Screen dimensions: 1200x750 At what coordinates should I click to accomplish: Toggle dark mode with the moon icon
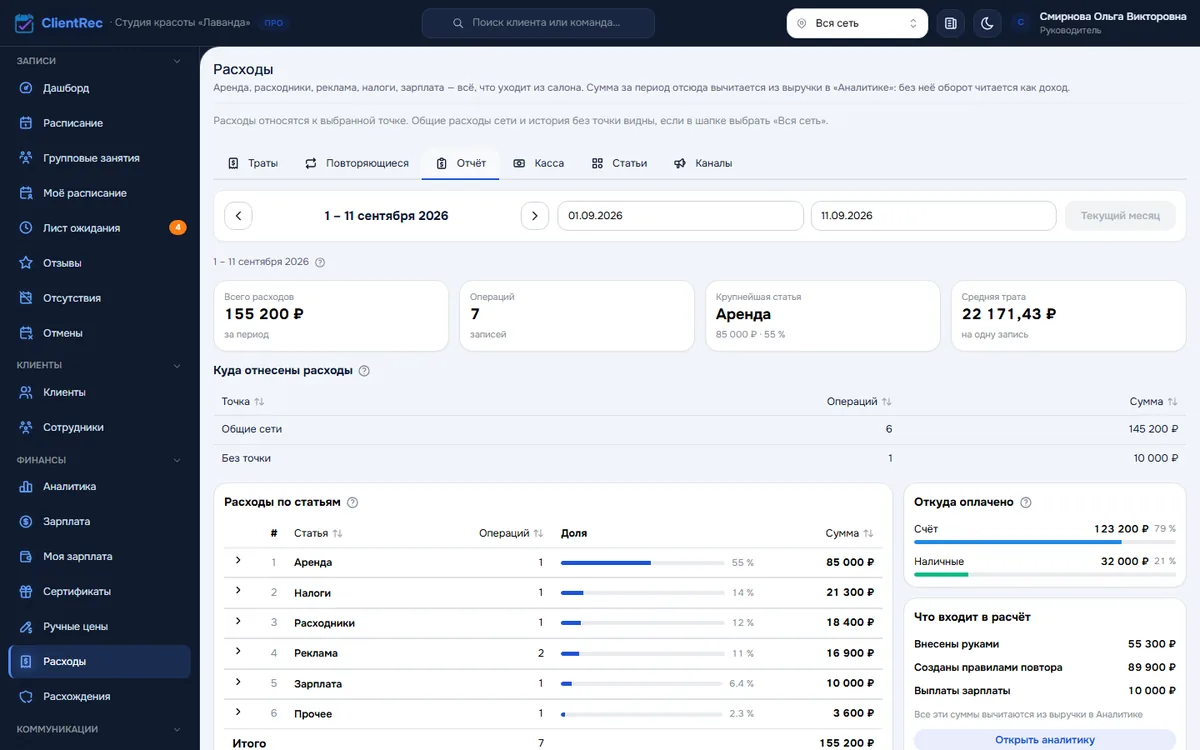point(987,23)
